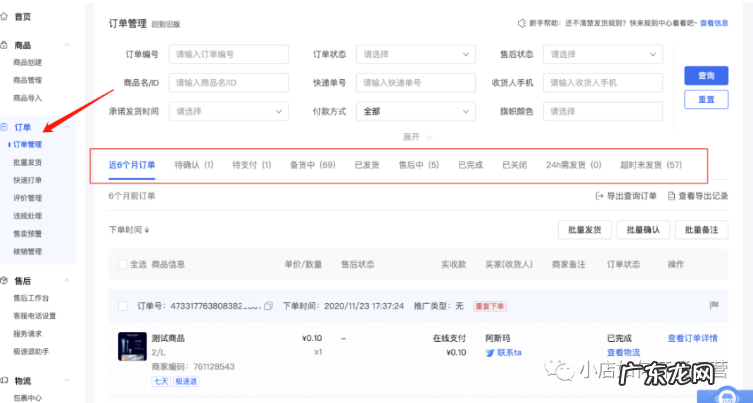Open the 订单状态 dropdown
This screenshot has height=403, width=753.
tap(415, 54)
